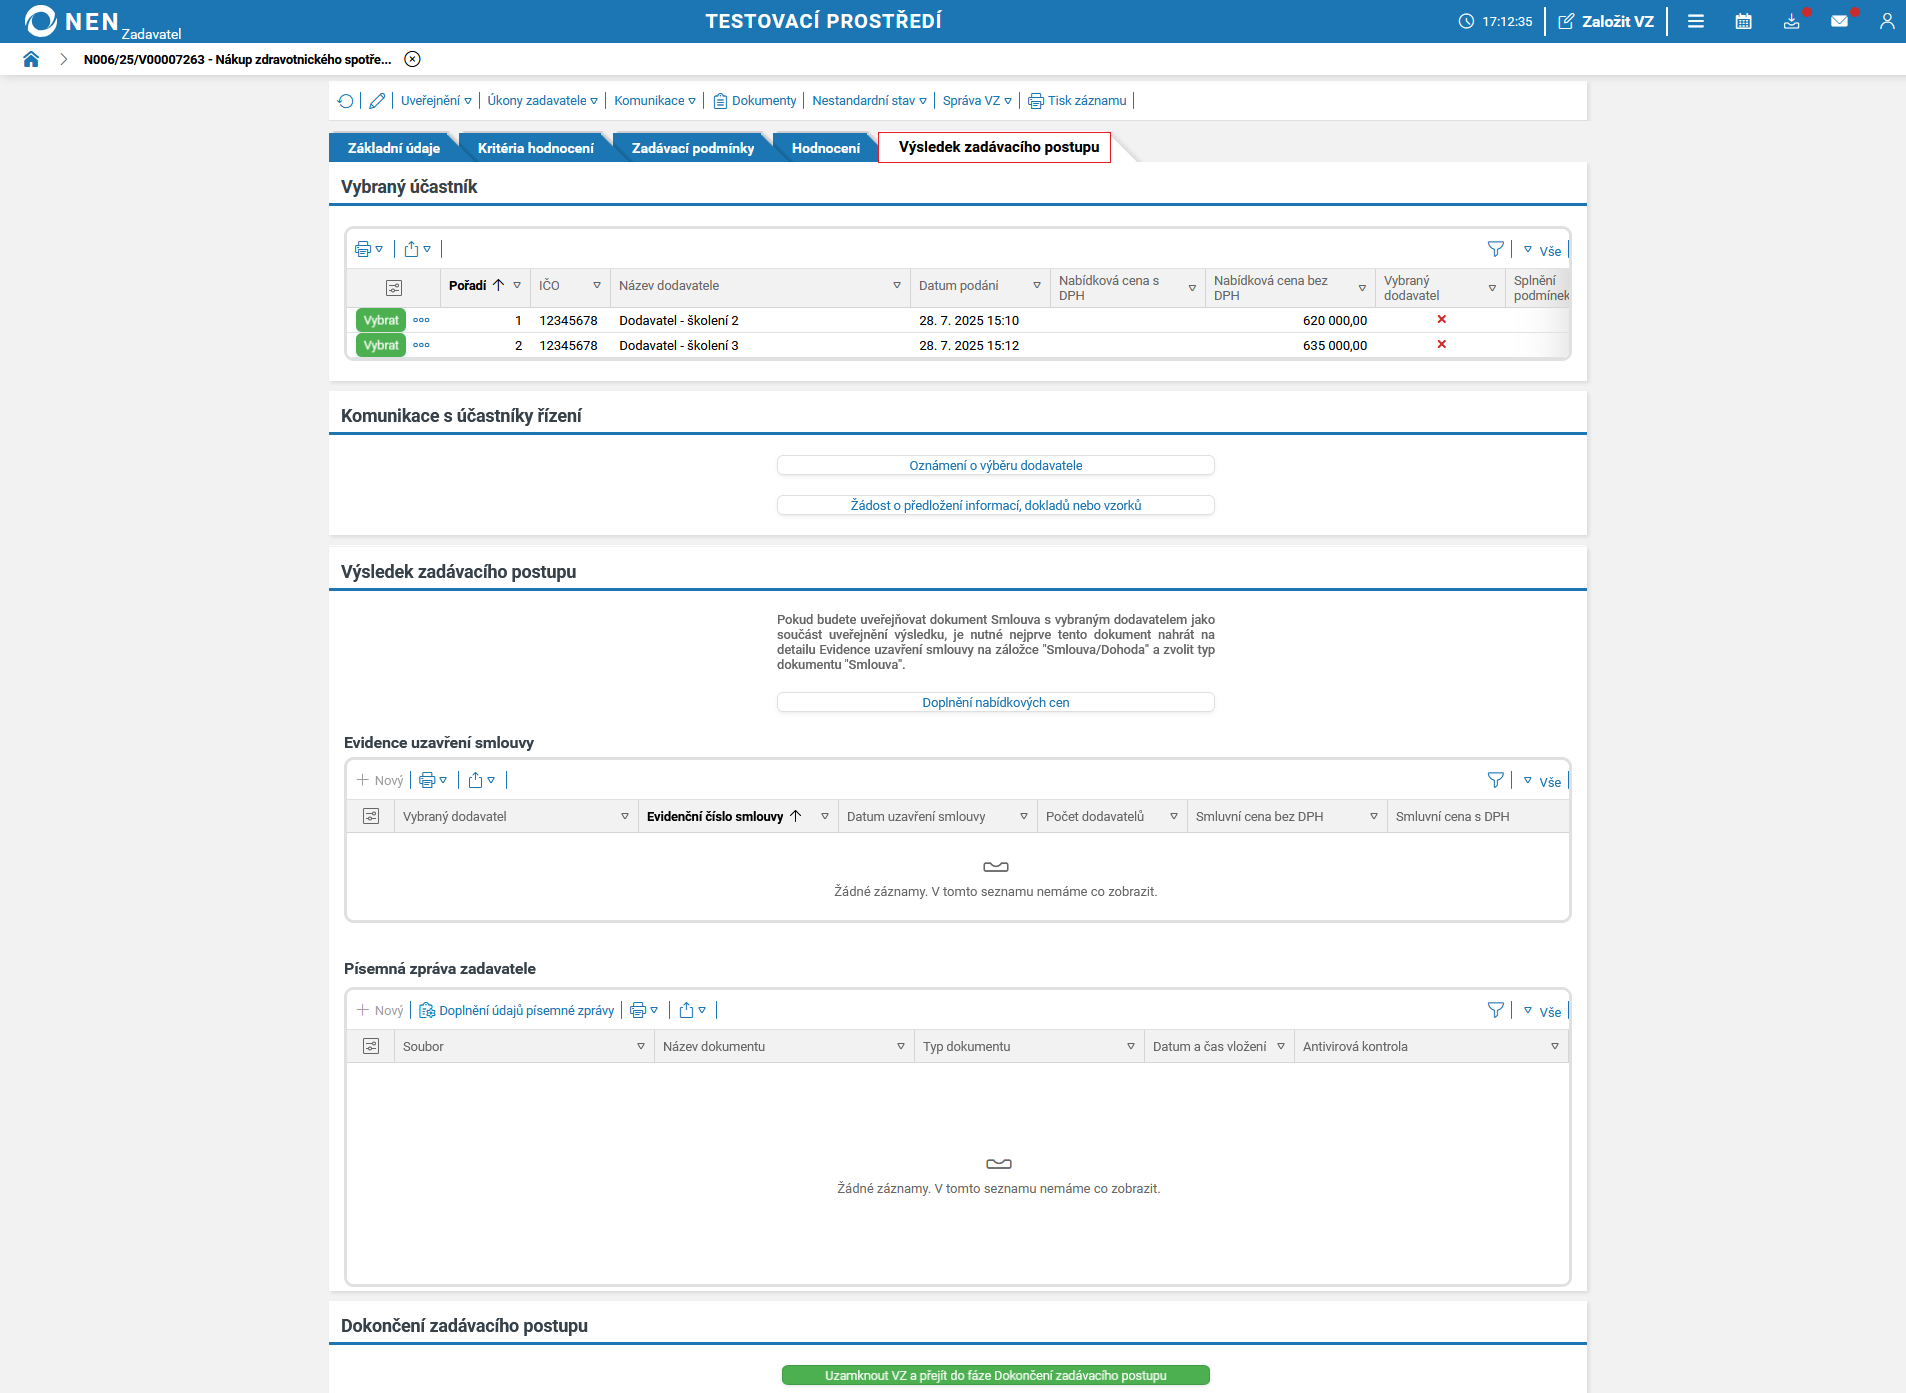Image resolution: width=1906 pixels, height=1393 pixels.
Task: Expand the Uveřejnění dropdown menu
Action: click(436, 101)
